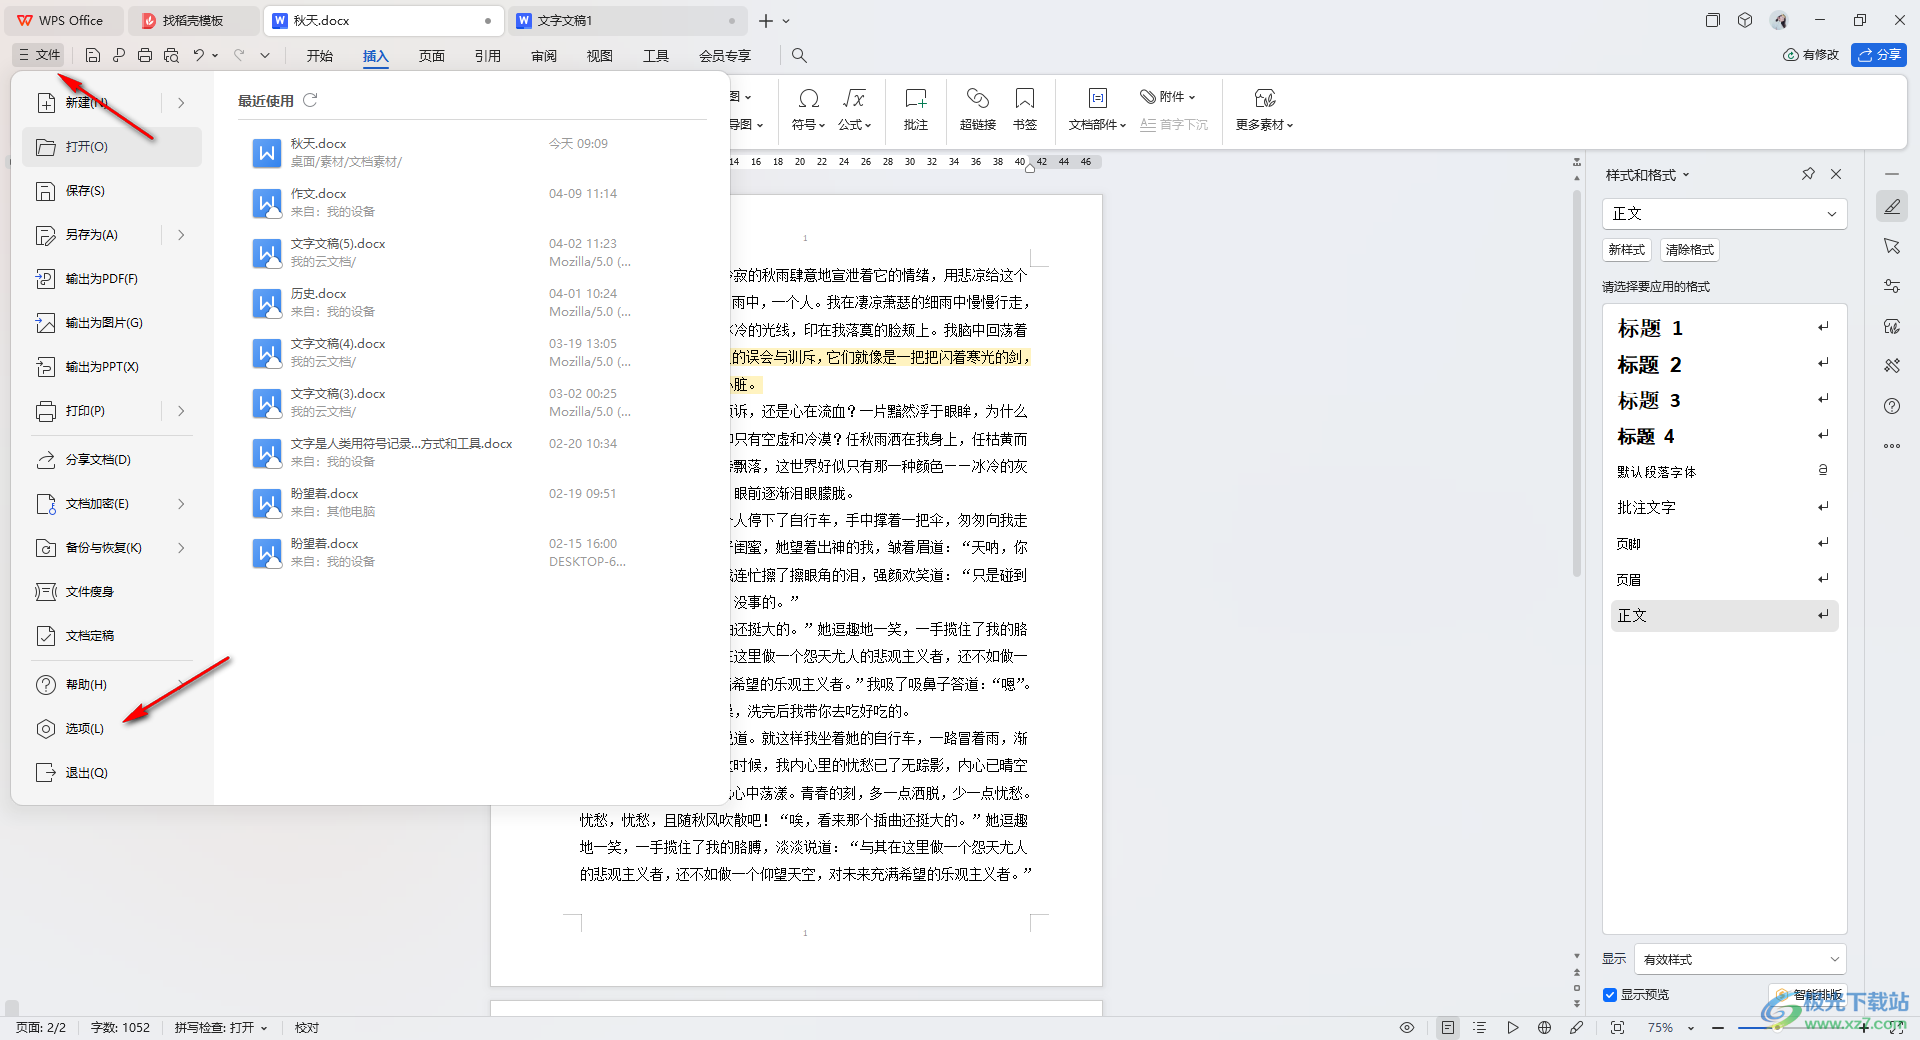Screen dimensions: 1920x1040
Task: Click the 校对 status bar button
Action: [x=307, y=1027]
